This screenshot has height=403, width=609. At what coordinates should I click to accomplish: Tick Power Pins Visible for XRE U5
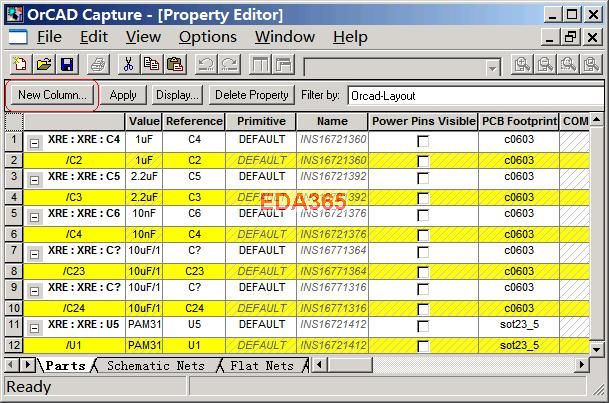coord(423,326)
